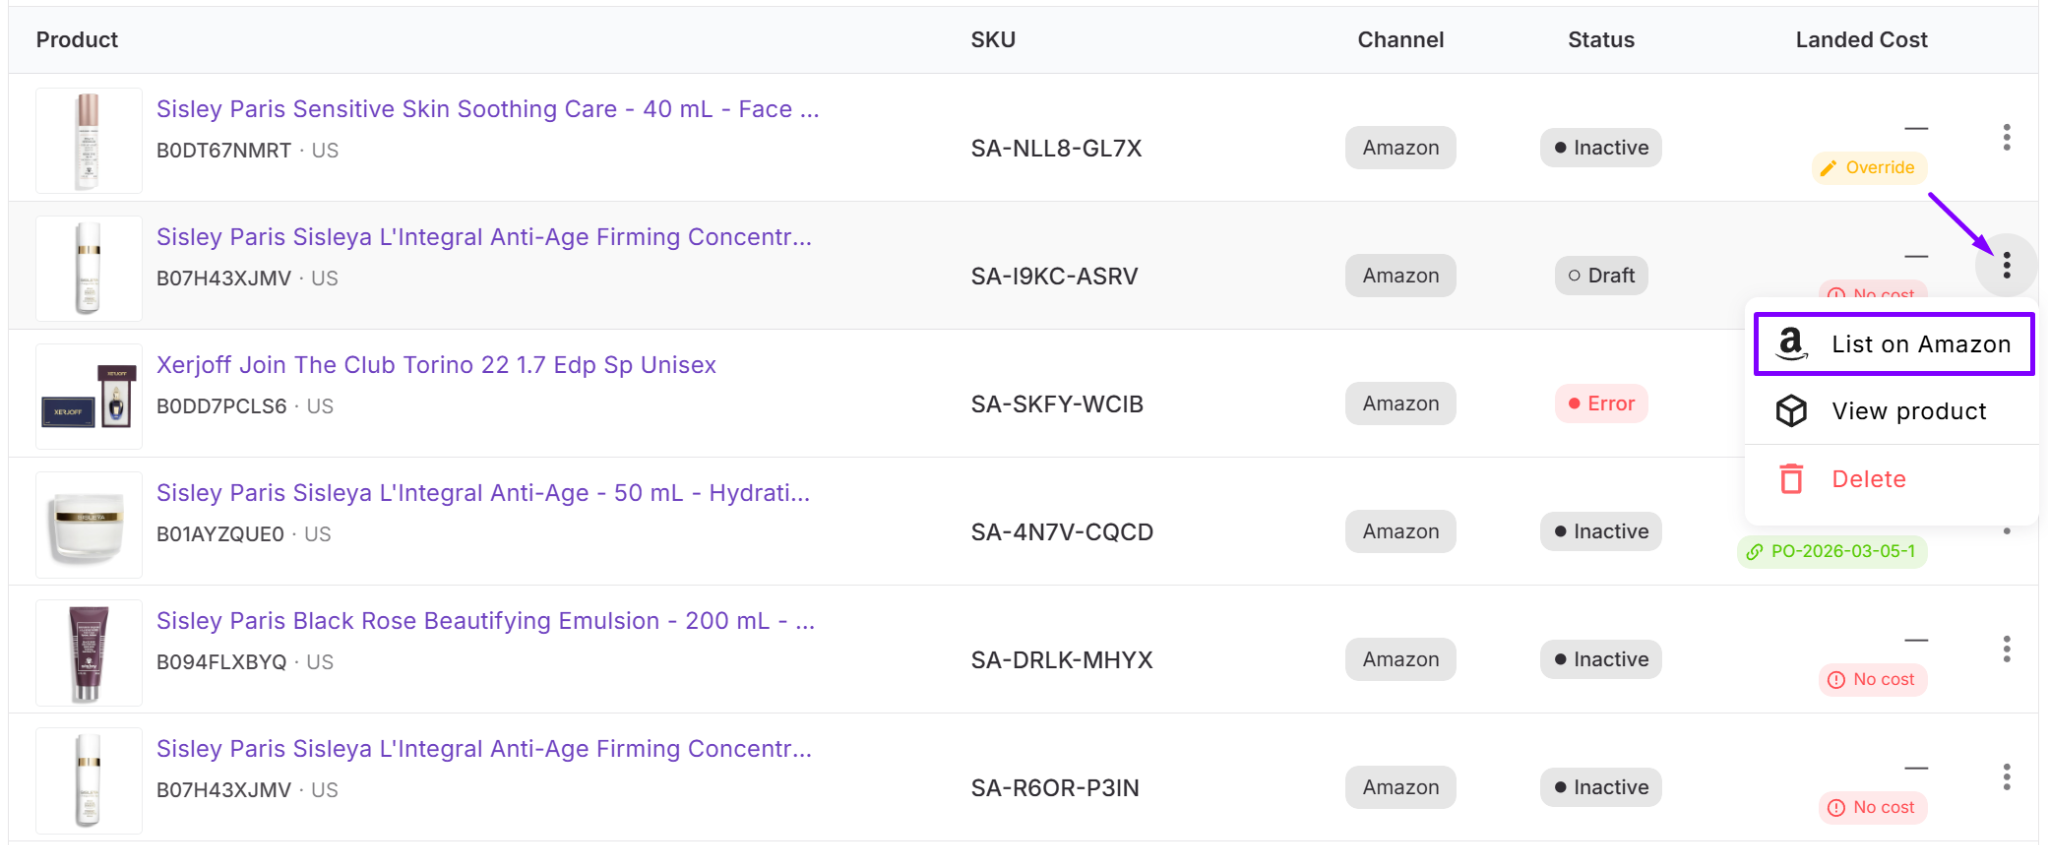Image resolution: width=2048 pixels, height=845 pixels.
Task: Click the SKU column header
Action: coord(993,40)
